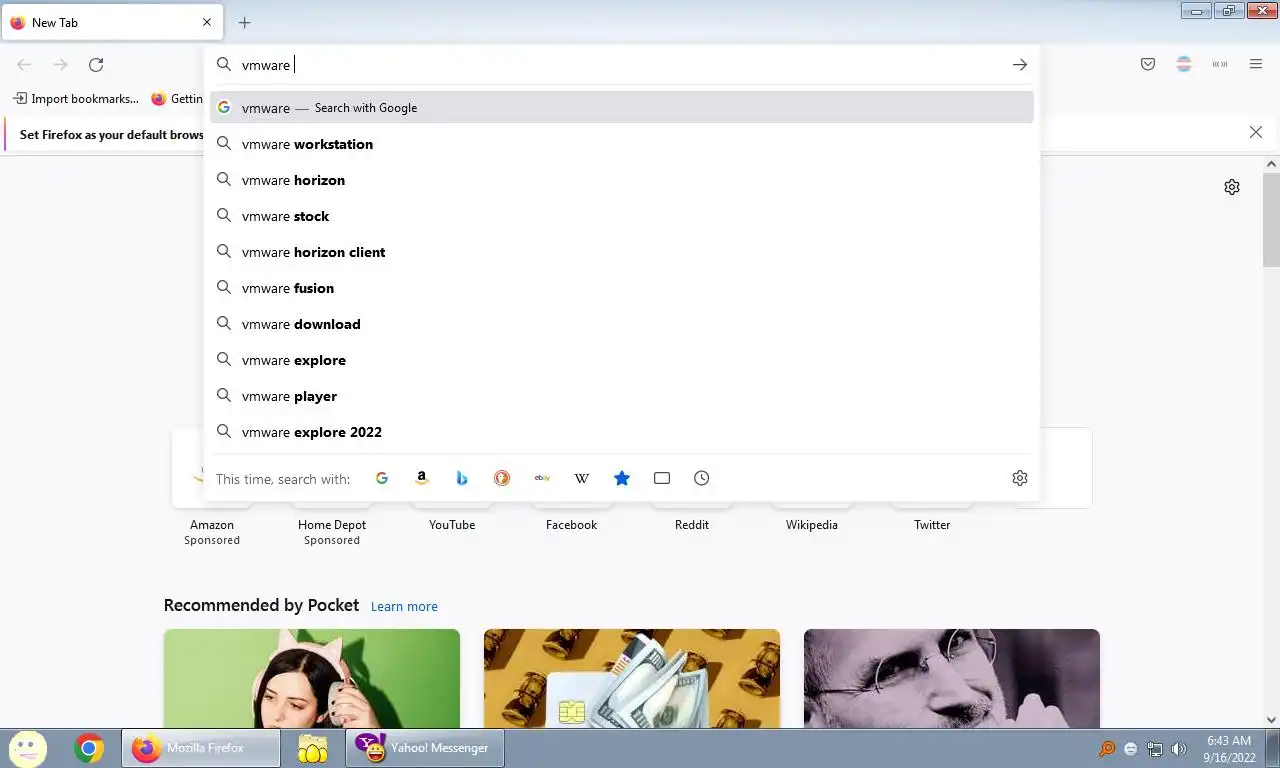Choose the "vmware explore 2022" suggestion
The image size is (1280, 768).
tap(622, 432)
